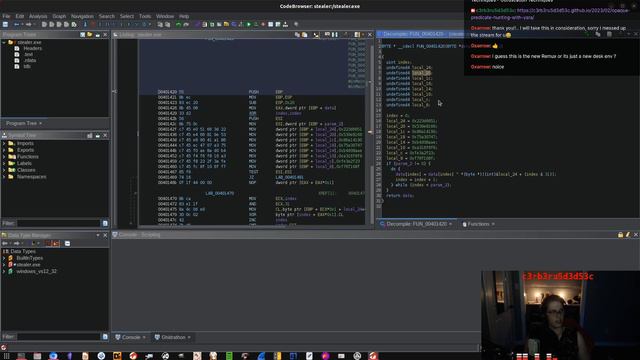This screenshot has width=640, height=360.
Task: Click the purple icon after redo arrow
Action: [198, 24]
